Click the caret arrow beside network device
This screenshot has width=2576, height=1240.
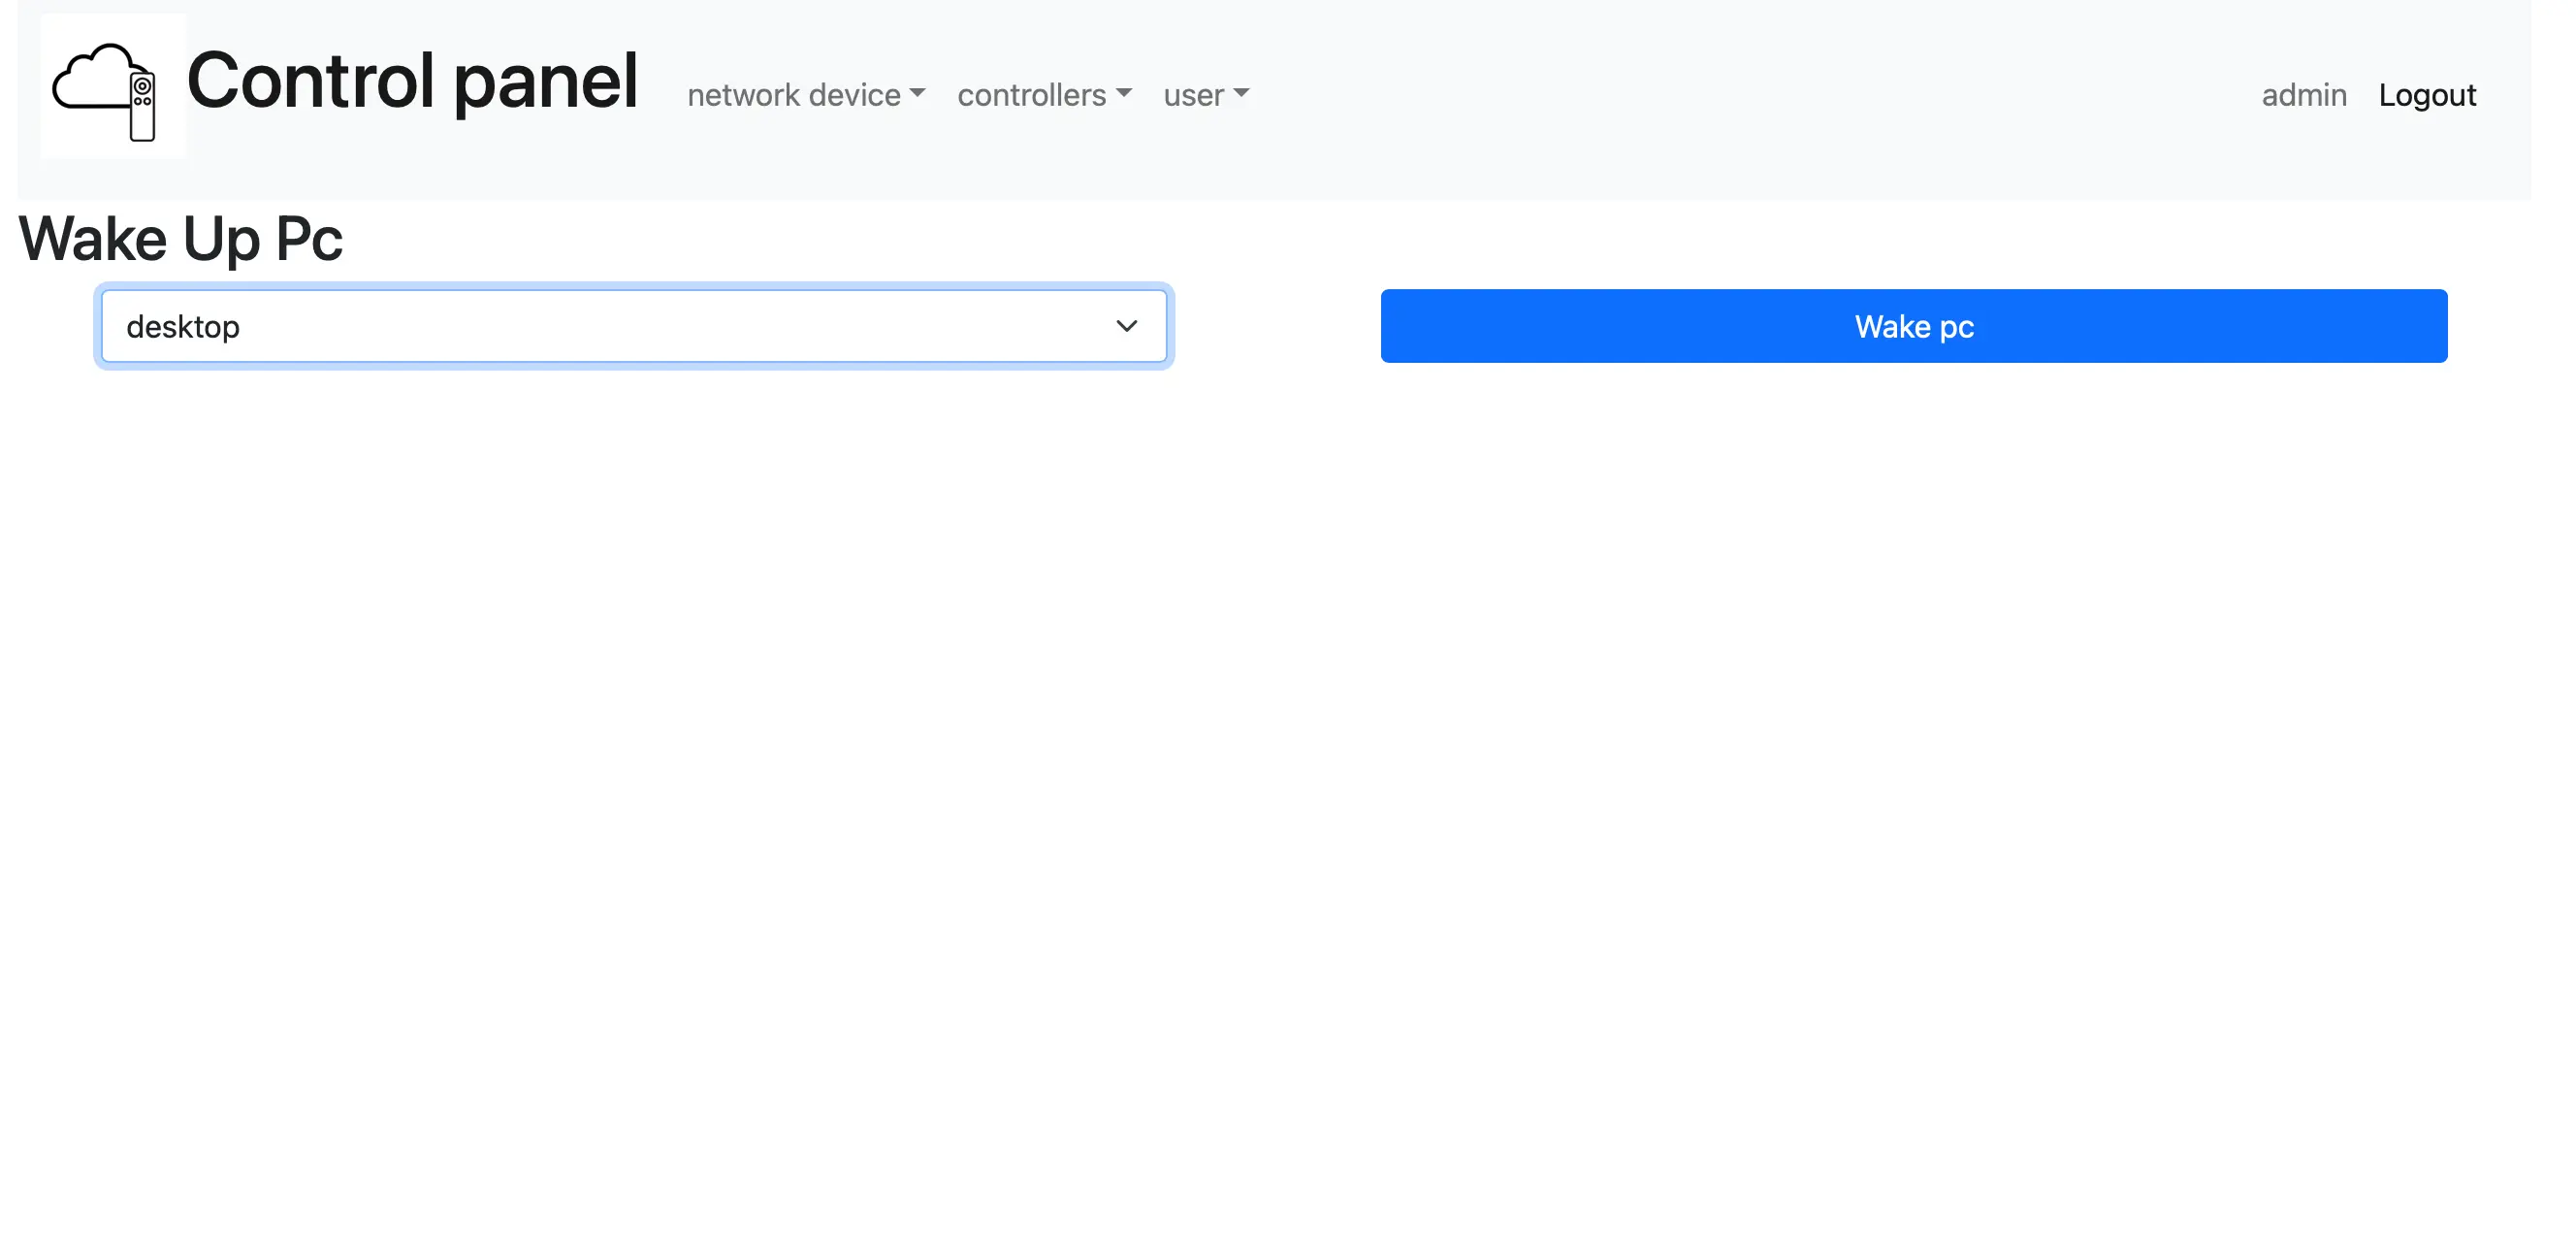[x=917, y=93]
